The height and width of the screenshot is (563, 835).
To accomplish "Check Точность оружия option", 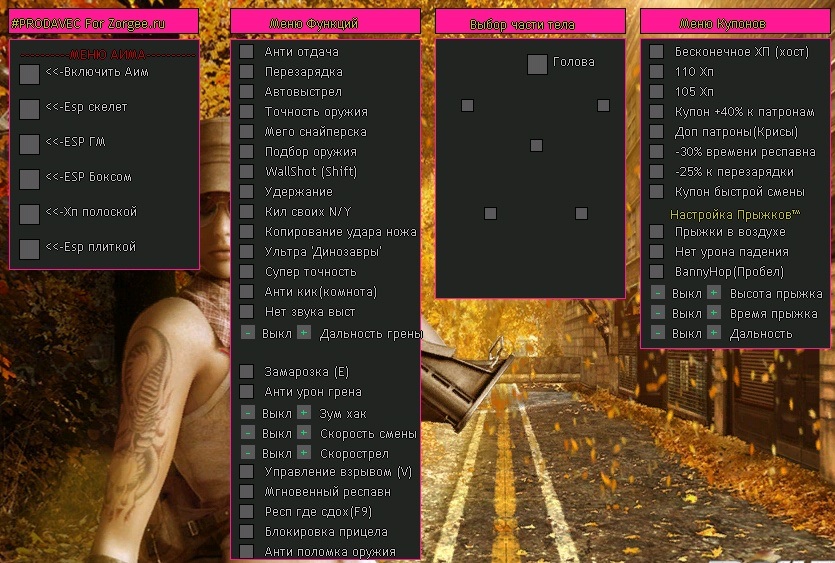I will point(247,111).
